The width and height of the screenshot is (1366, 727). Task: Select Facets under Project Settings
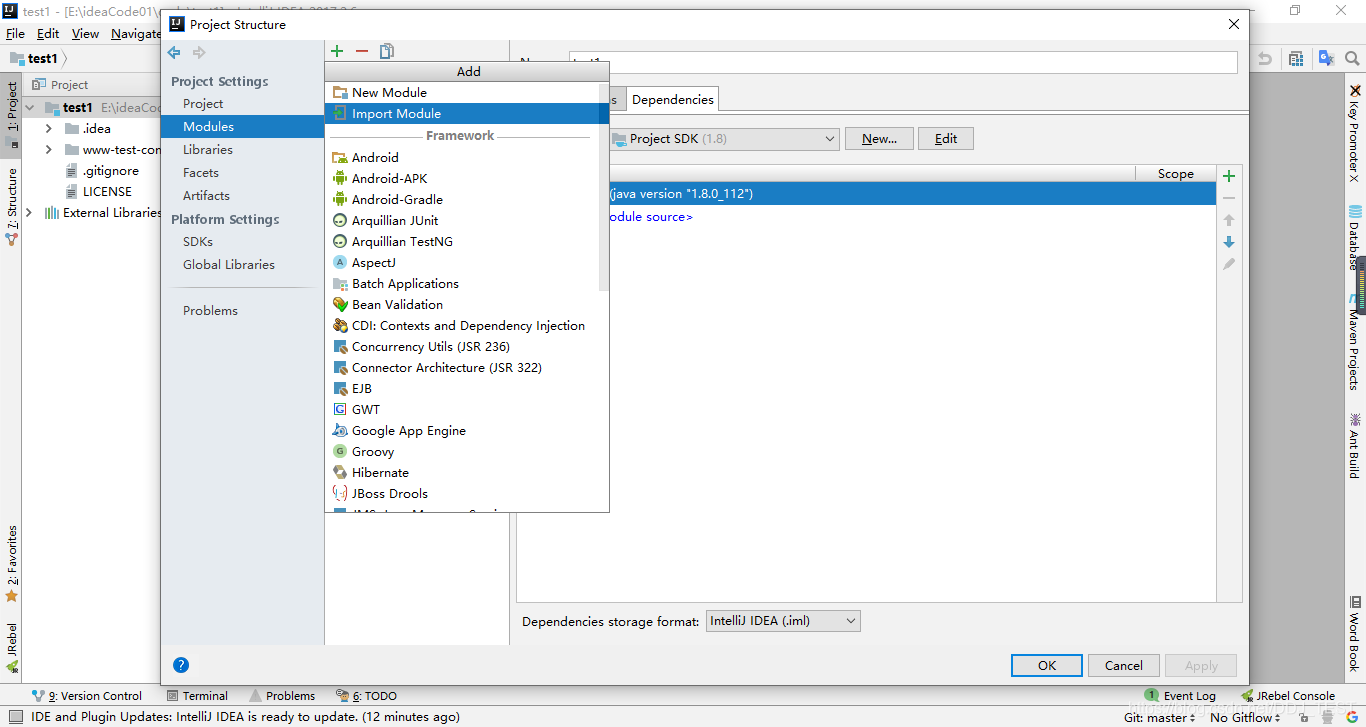click(x=201, y=172)
